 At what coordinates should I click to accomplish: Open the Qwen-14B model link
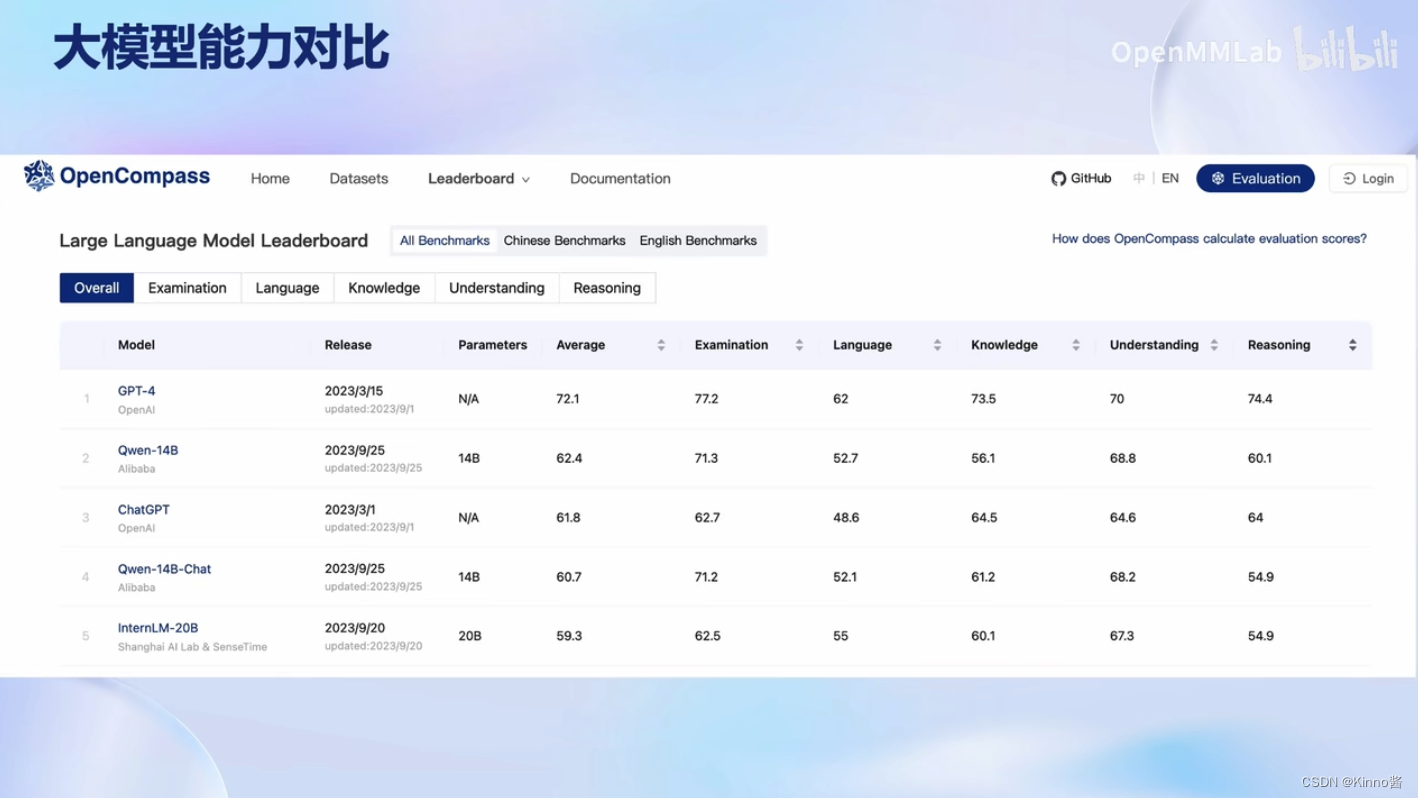click(x=148, y=450)
